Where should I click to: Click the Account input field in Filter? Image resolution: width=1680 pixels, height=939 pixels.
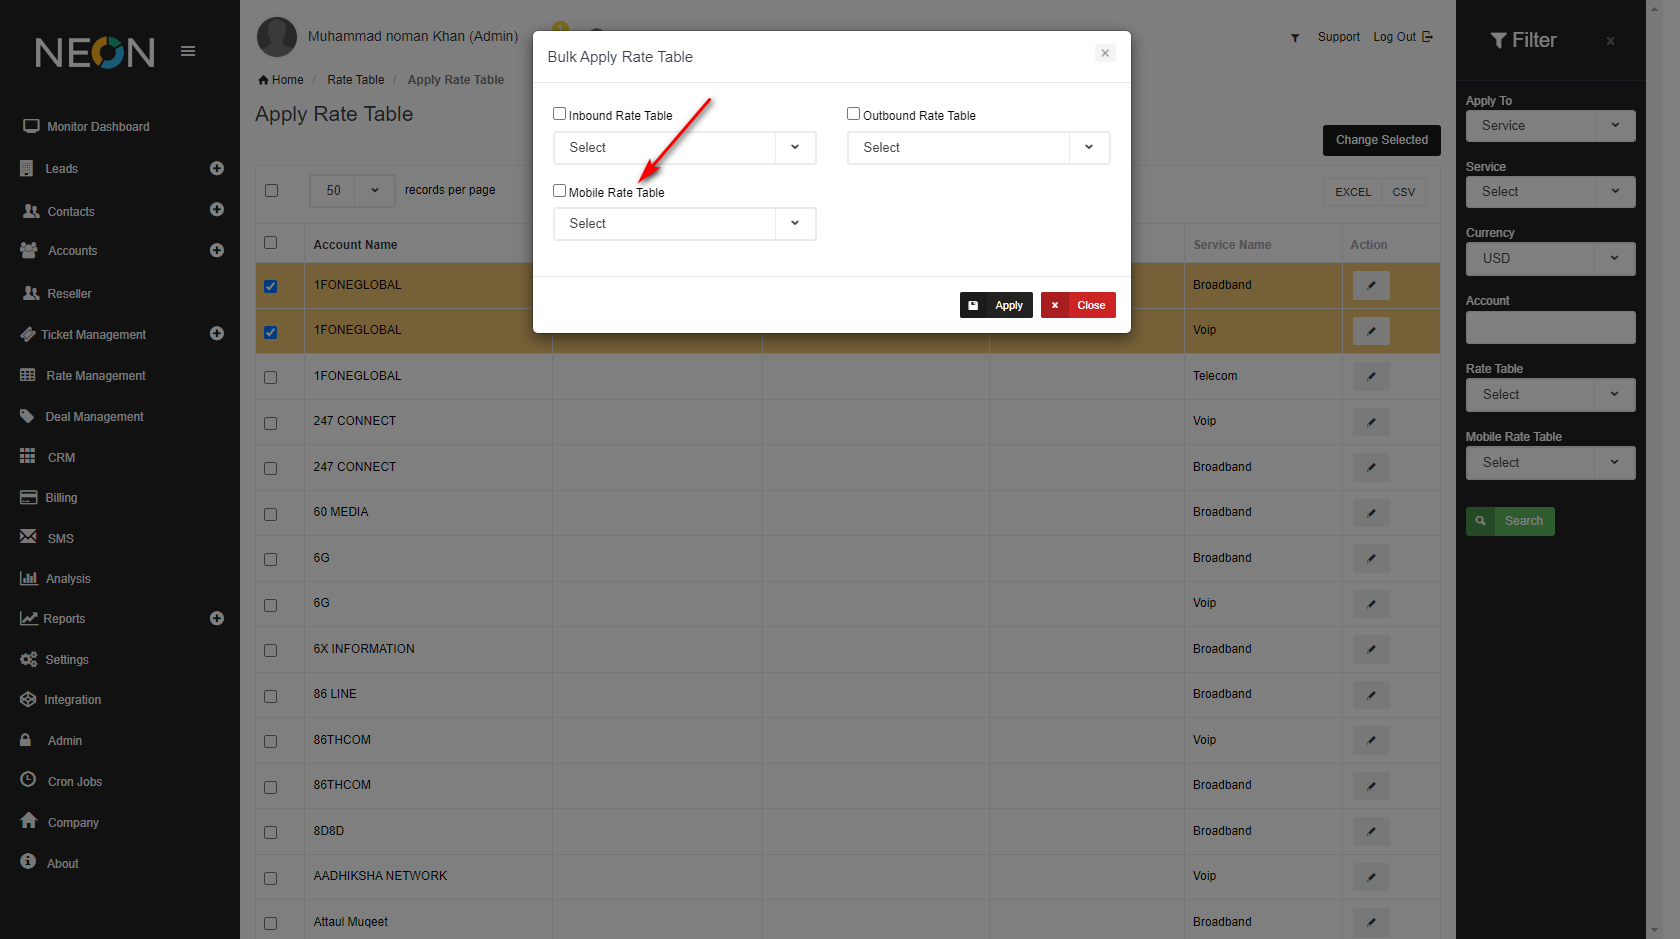pos(1549,328)
